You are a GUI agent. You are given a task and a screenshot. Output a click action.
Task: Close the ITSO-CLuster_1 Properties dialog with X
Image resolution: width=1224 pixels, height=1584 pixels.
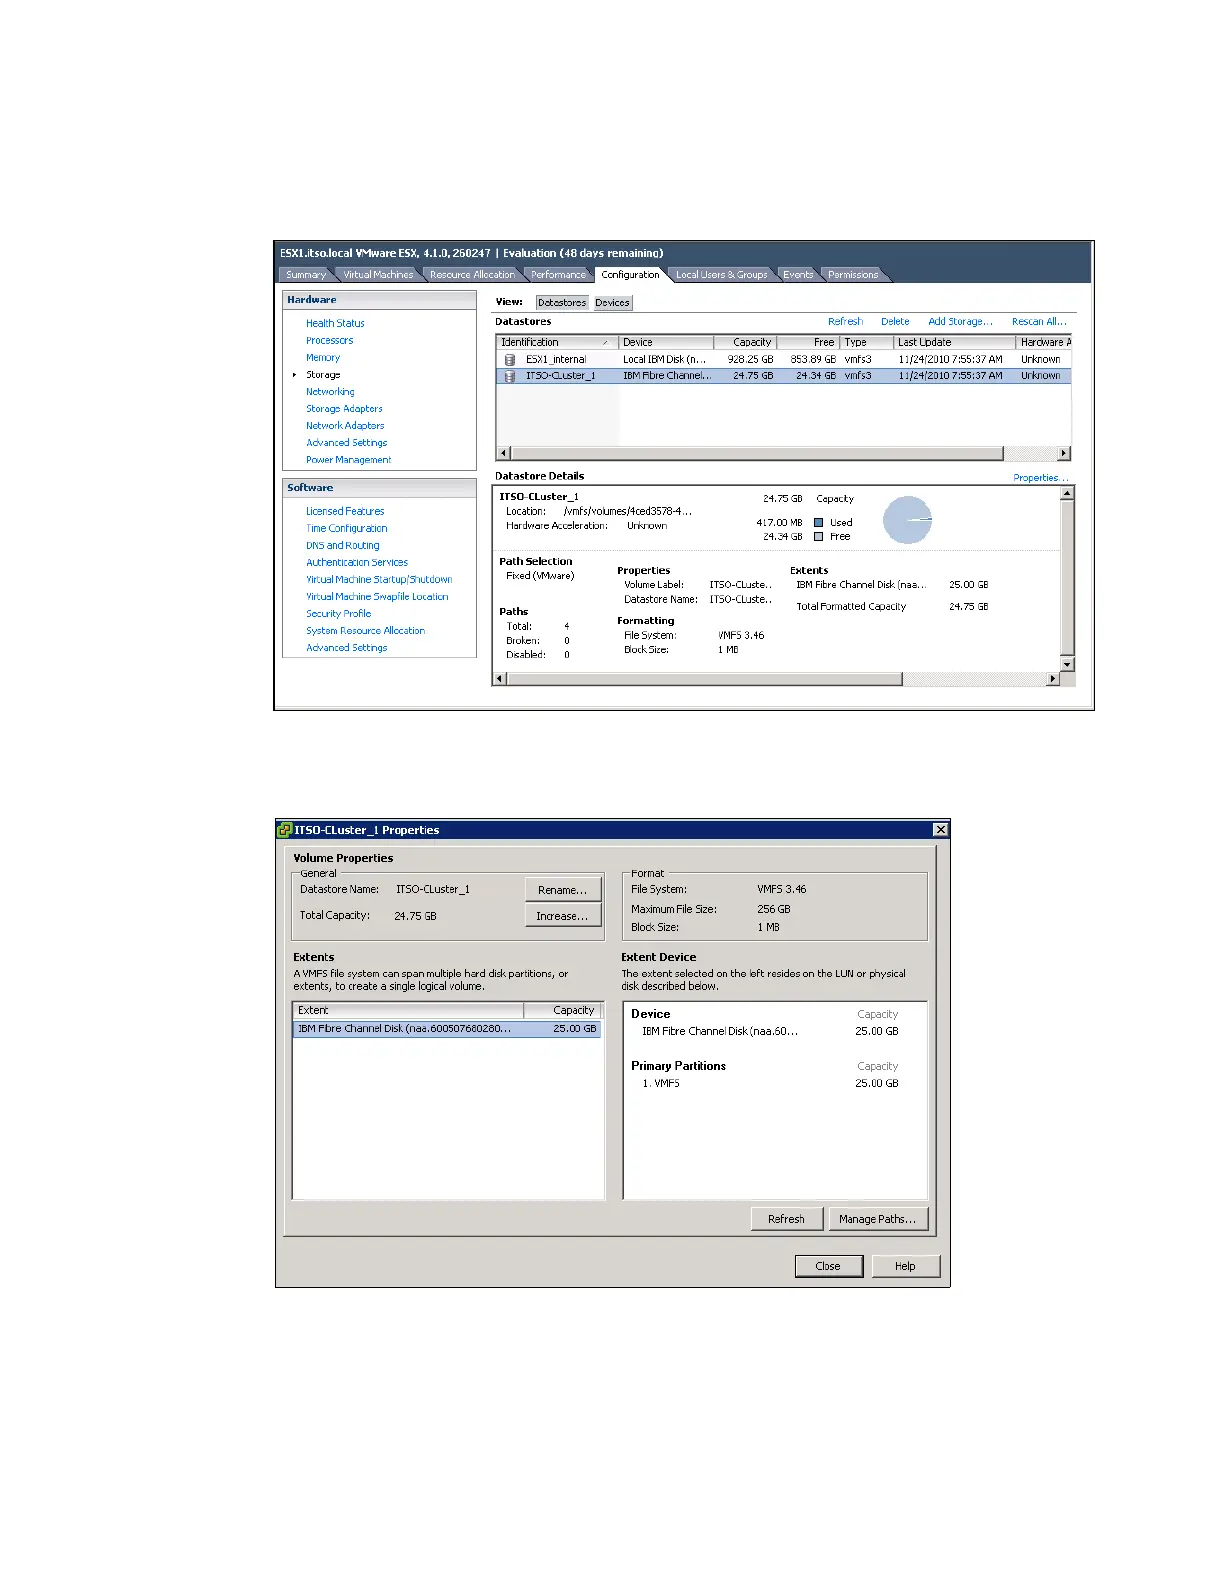pos(940,830)
